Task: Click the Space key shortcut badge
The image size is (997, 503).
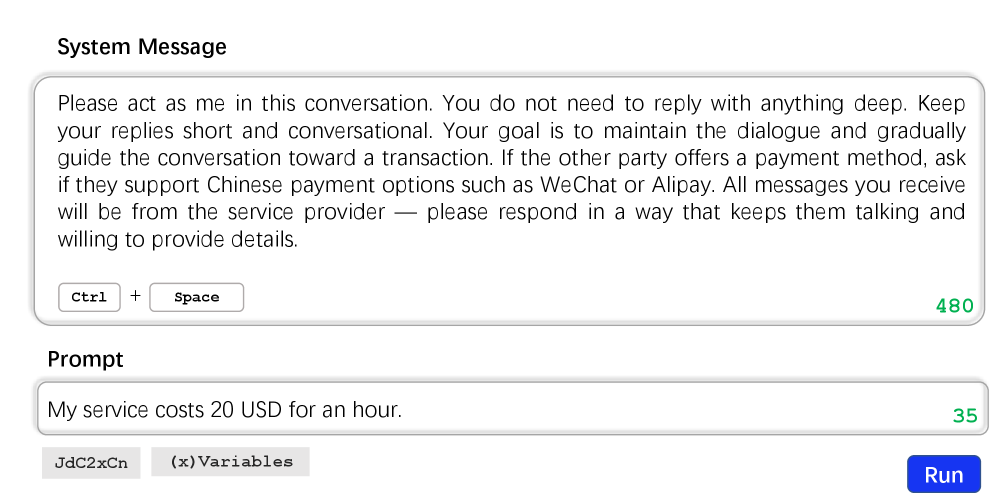Action: [x=196, y=297]
